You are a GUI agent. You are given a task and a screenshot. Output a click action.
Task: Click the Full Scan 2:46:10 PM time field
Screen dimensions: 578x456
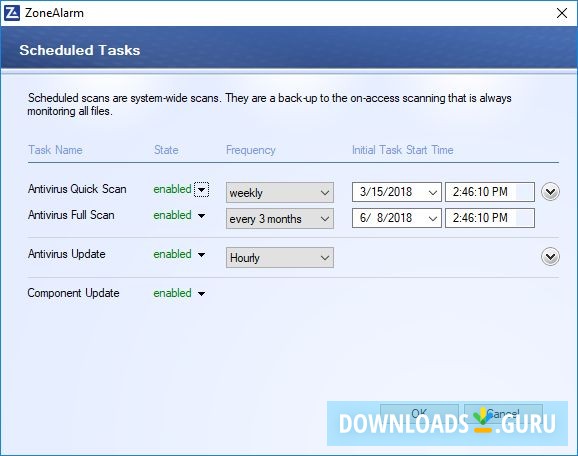coord(490,218)
